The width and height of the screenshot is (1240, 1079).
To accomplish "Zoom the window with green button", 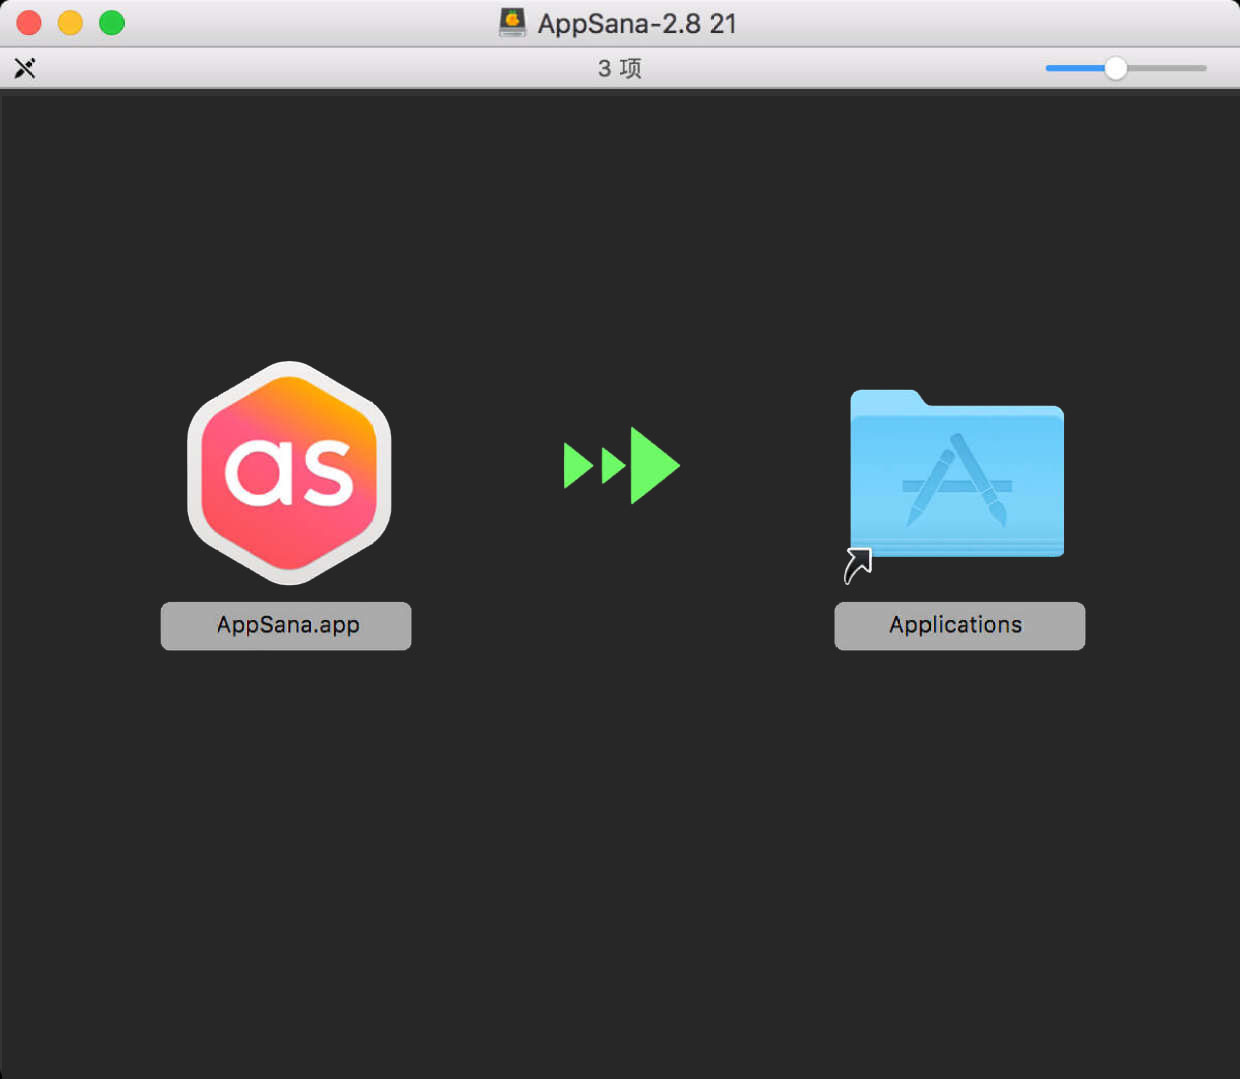I will click(x=112, y=23).
